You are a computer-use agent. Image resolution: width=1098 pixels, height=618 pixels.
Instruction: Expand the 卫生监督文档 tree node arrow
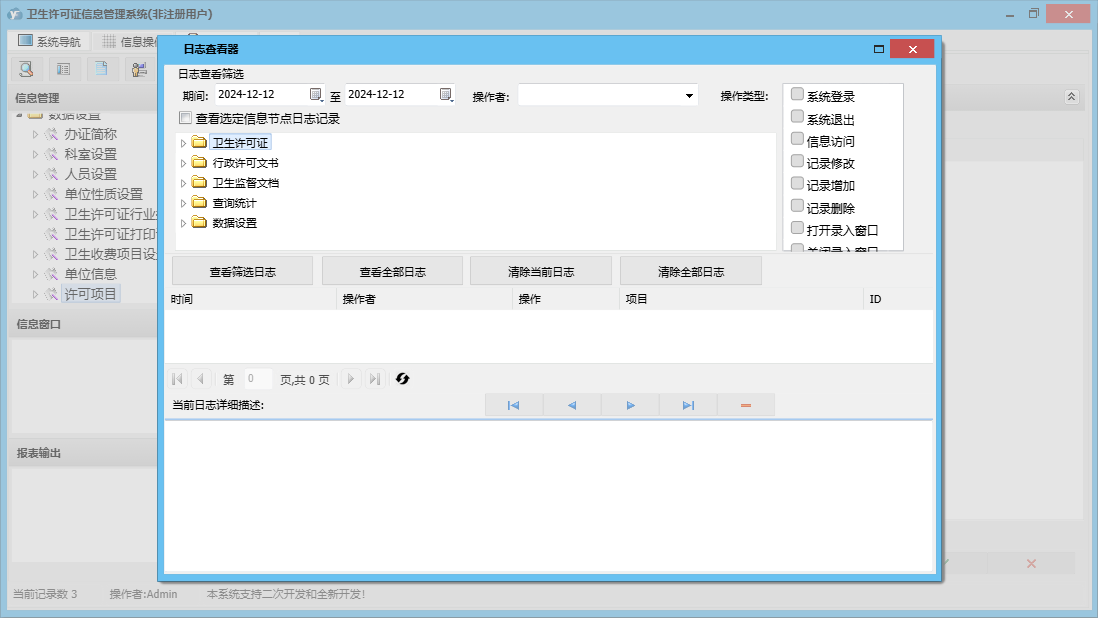pos(183,183)
